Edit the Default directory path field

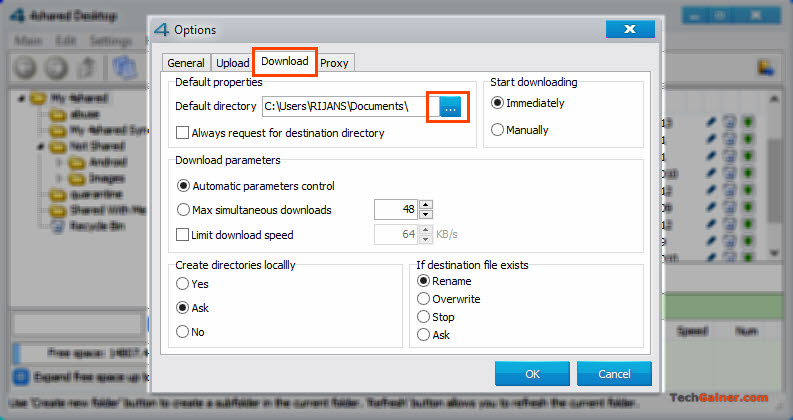[350, 106]
